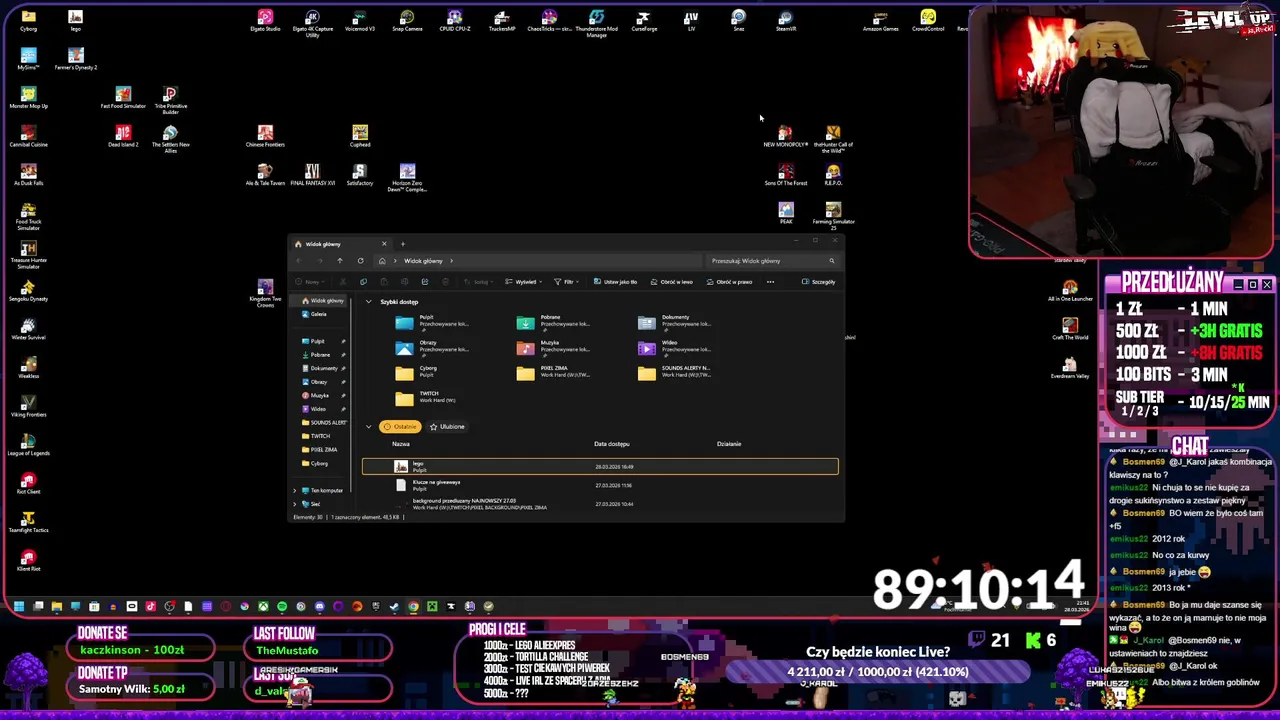Viewport: 1280px width, 720px height.
Task: Click the copy icon in Explorer toolbar
Action: coord(363,282)
